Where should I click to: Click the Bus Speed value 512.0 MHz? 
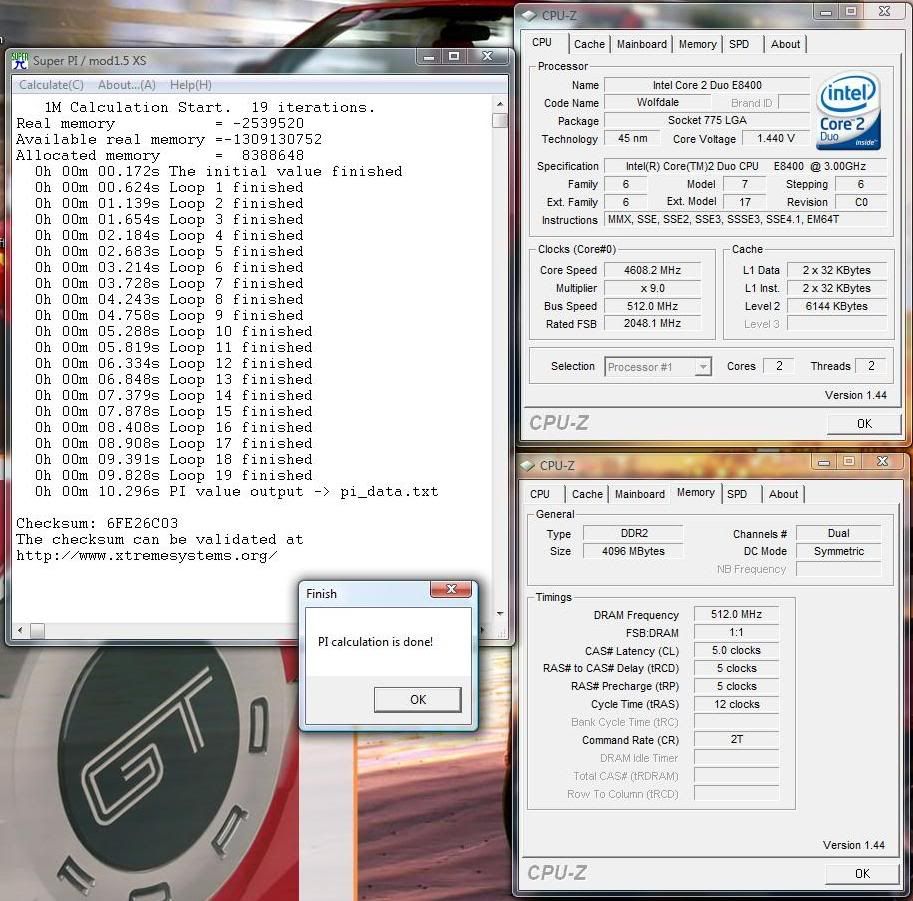pos(652,306)
